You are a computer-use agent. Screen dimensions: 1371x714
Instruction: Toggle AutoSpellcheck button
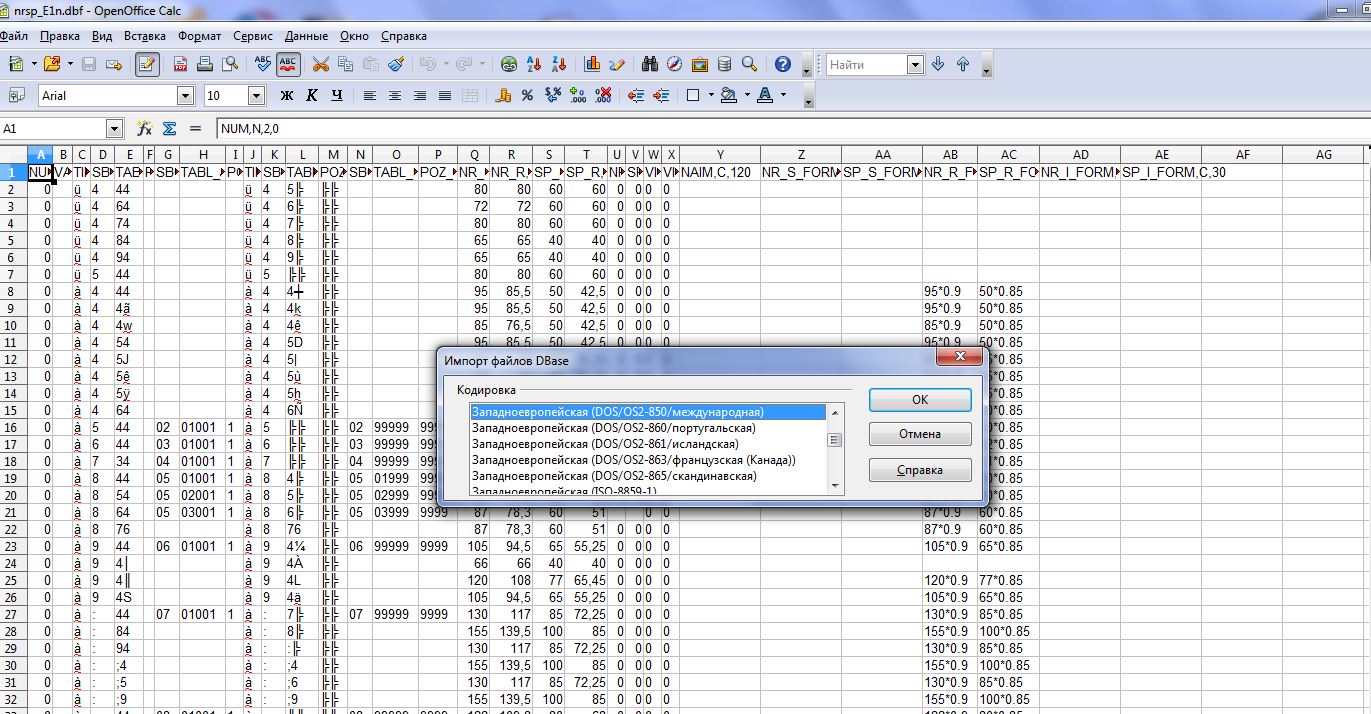point(288,64)
